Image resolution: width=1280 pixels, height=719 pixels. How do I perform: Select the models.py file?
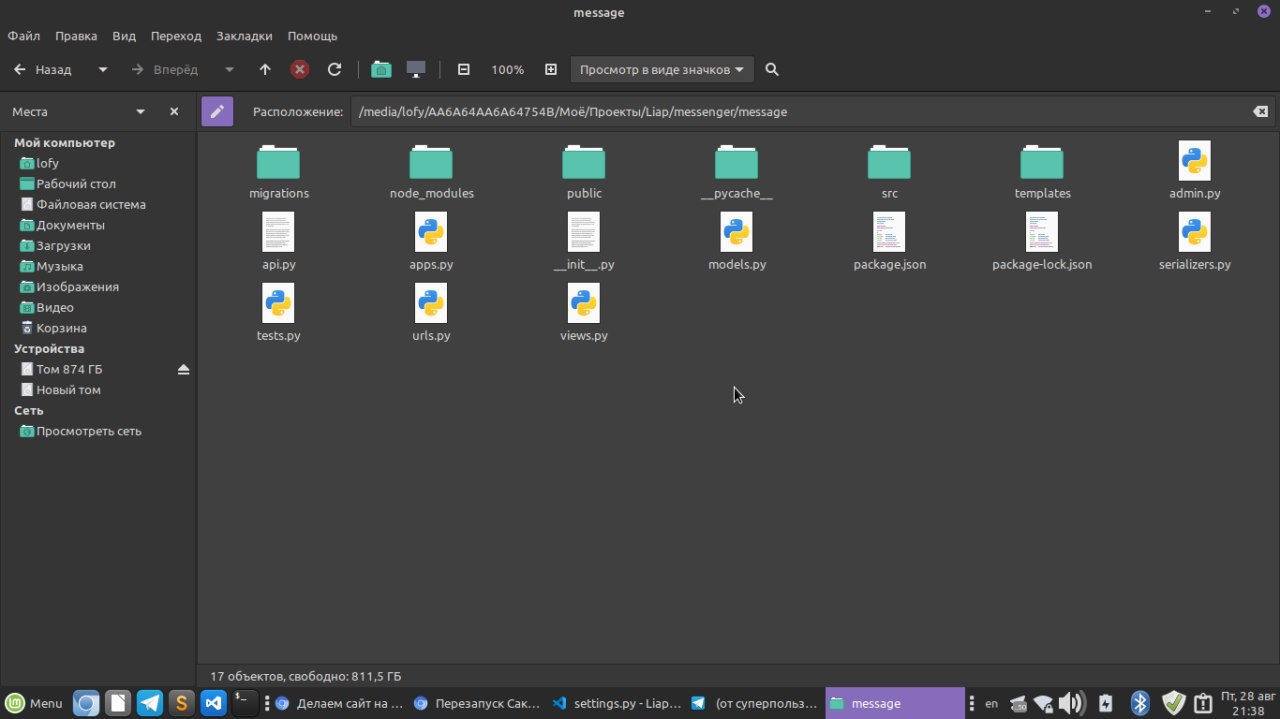(737, 242)
